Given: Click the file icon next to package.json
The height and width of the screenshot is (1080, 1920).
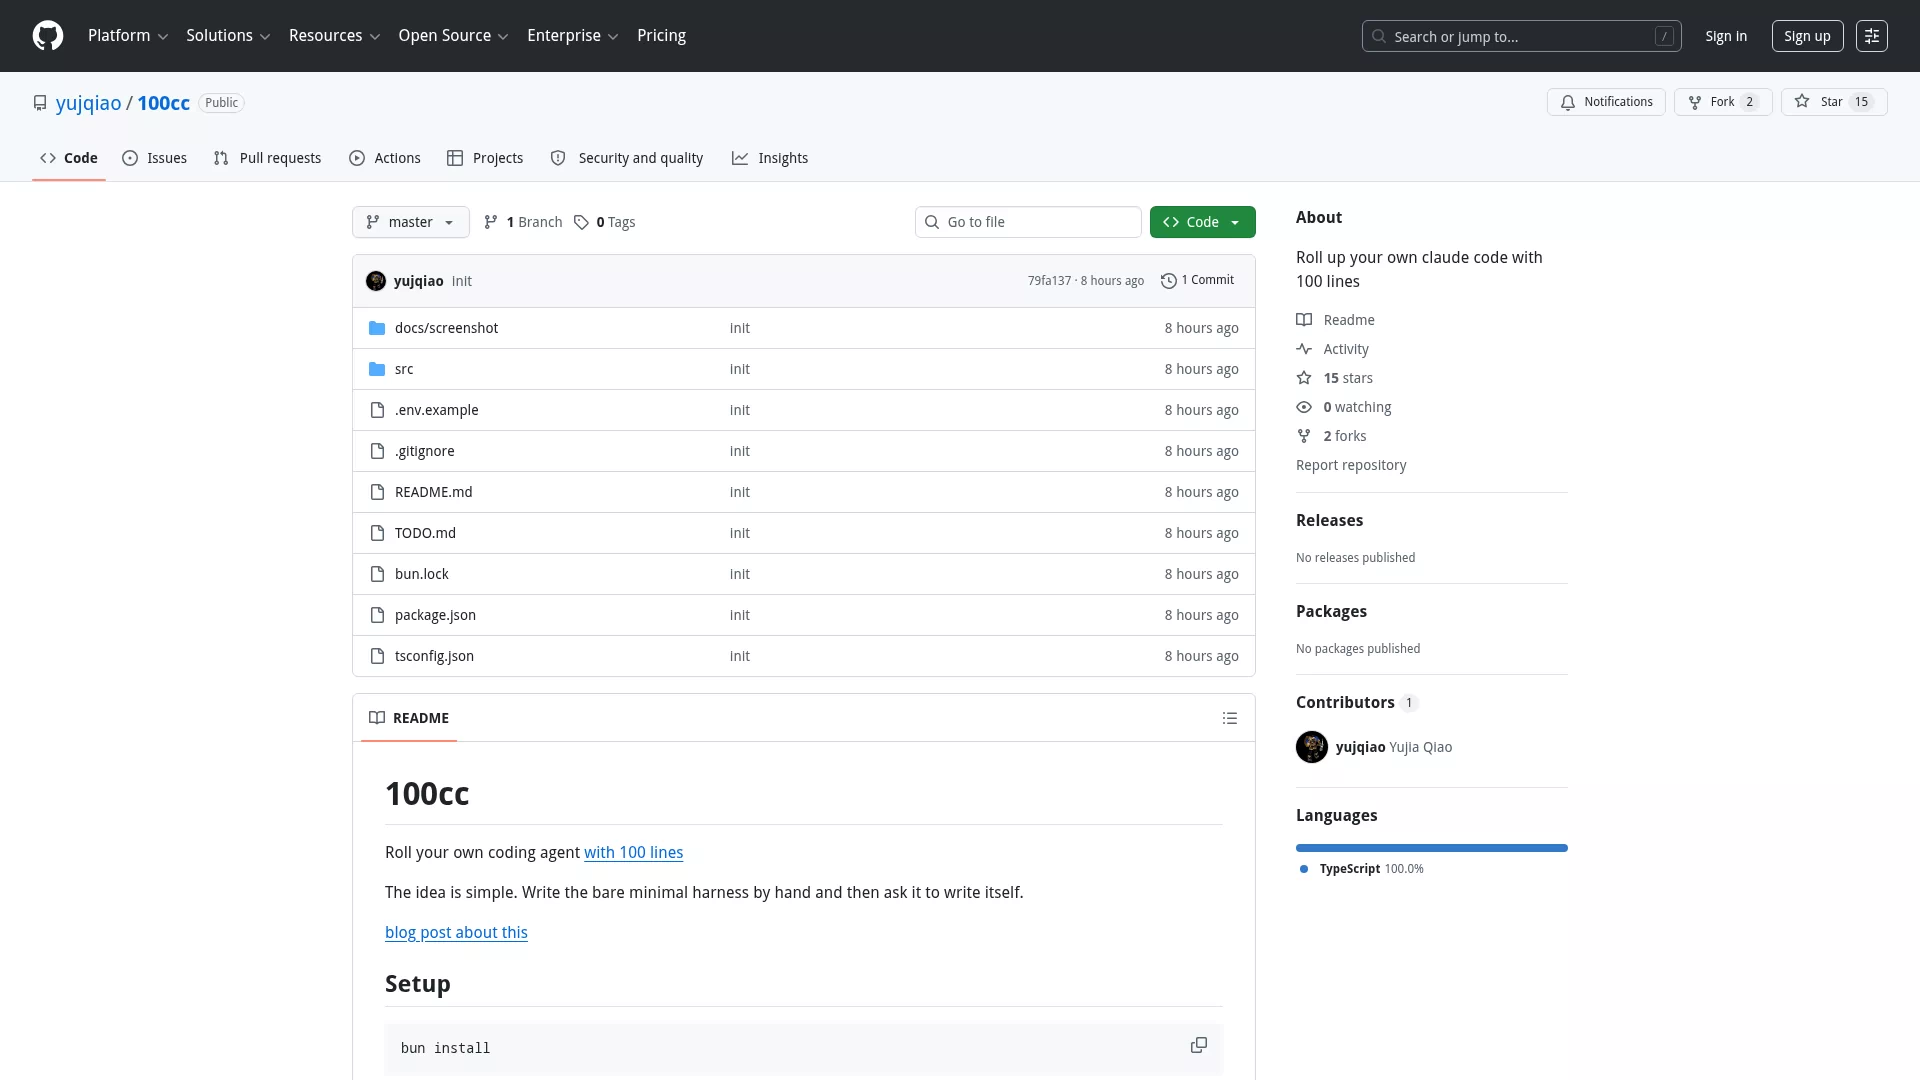Looking at the screenshot, I should click(x=377, y=615).
